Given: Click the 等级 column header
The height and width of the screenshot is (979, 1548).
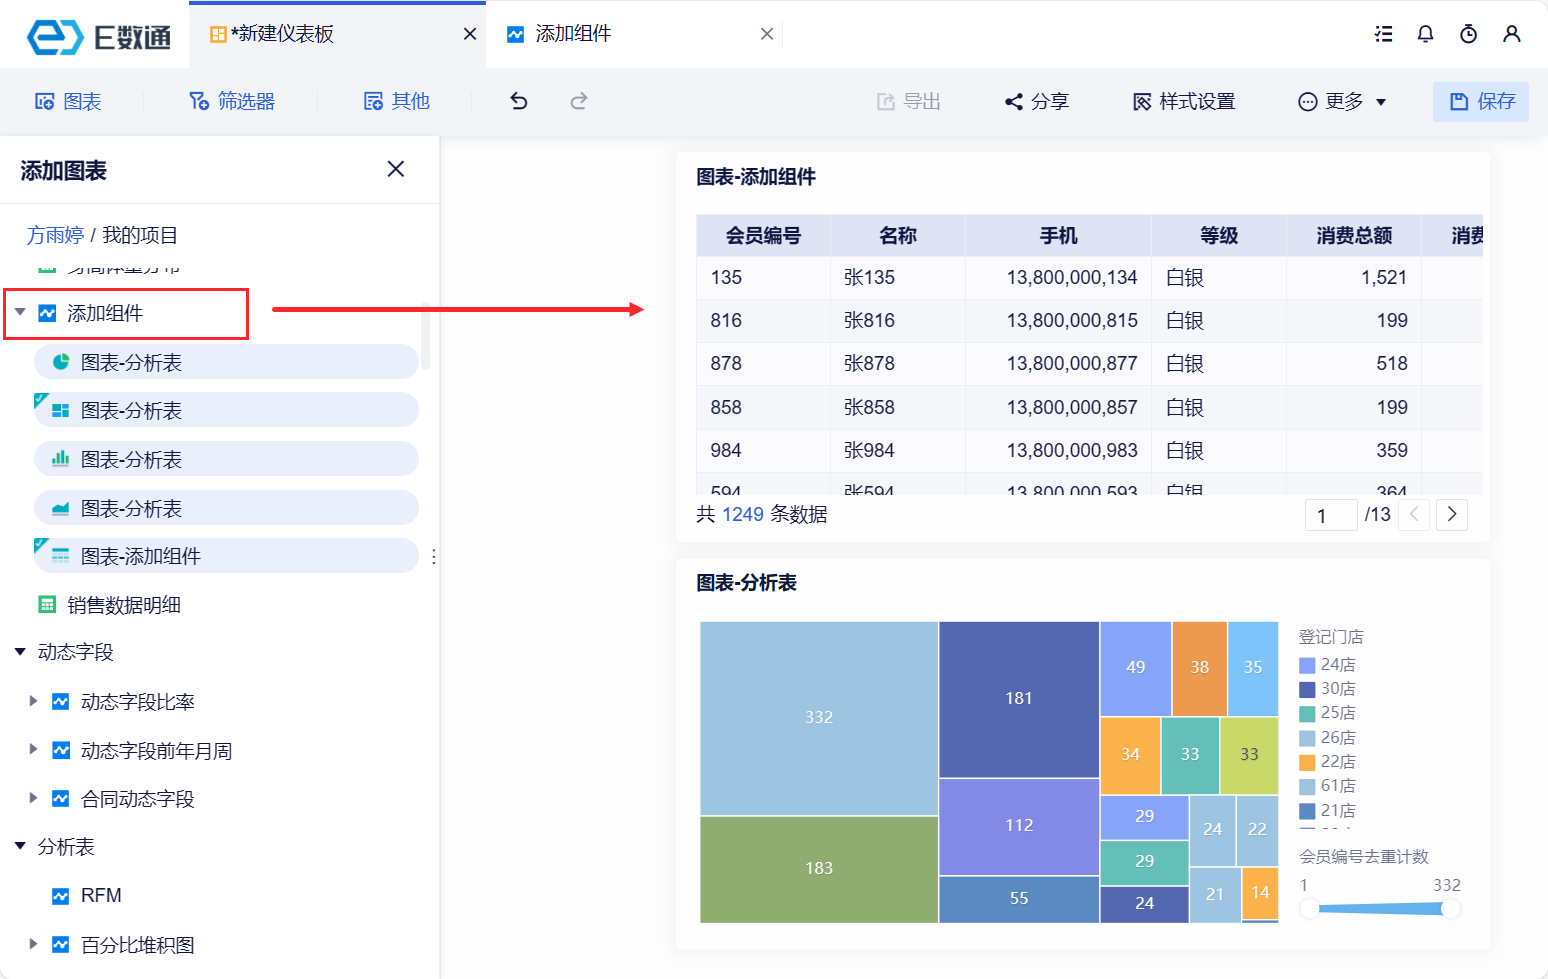Looking at the screenshot, I should coord(1219,236).
